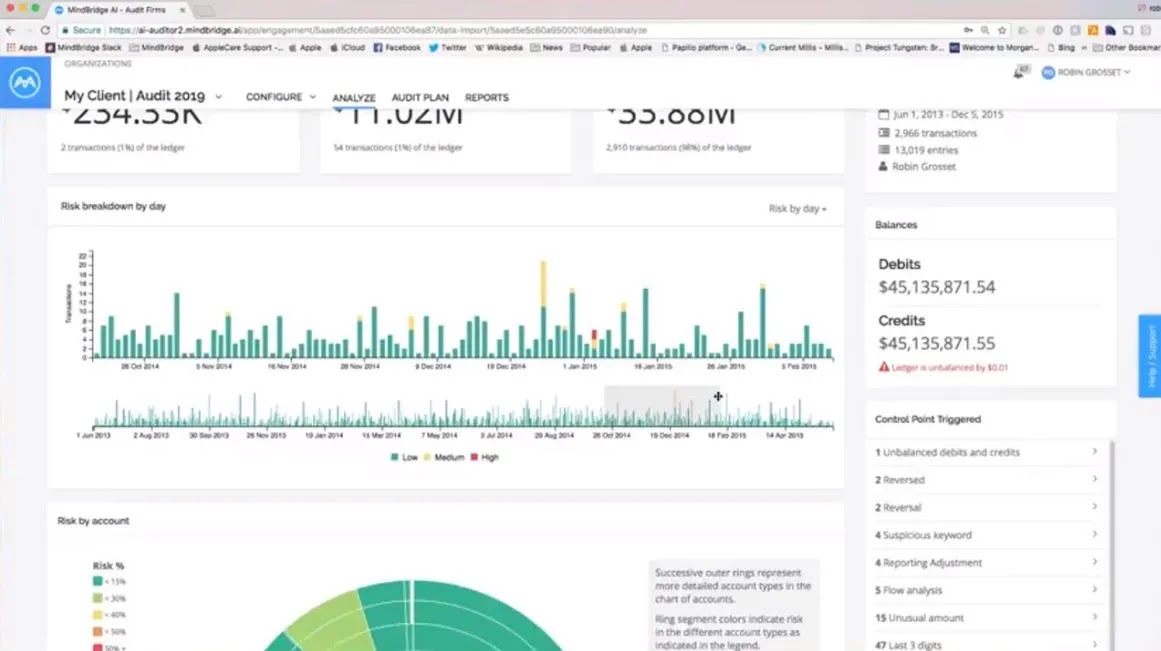
Task: Bookmark page using the star icon
Action: point(1002,30)
